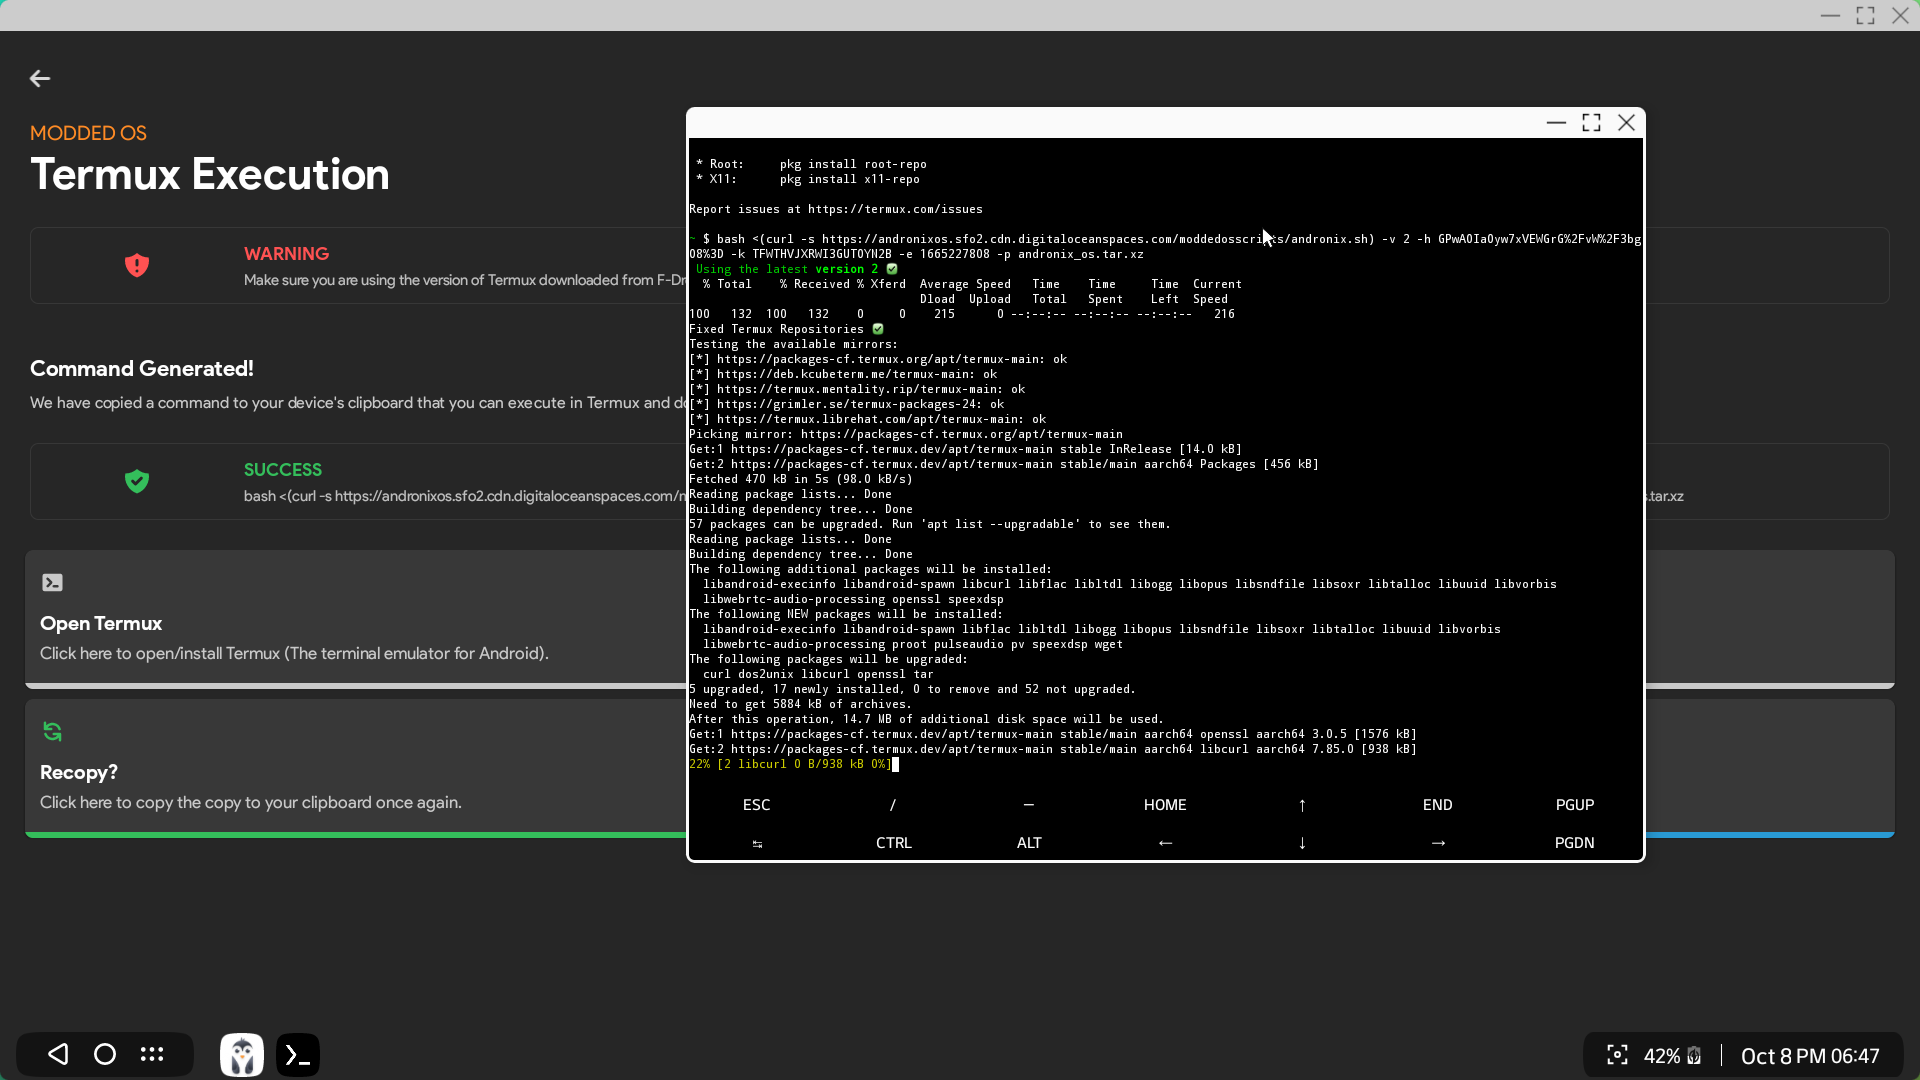Click the screenshot capture tray icon

click(x=1617, y=1055)
